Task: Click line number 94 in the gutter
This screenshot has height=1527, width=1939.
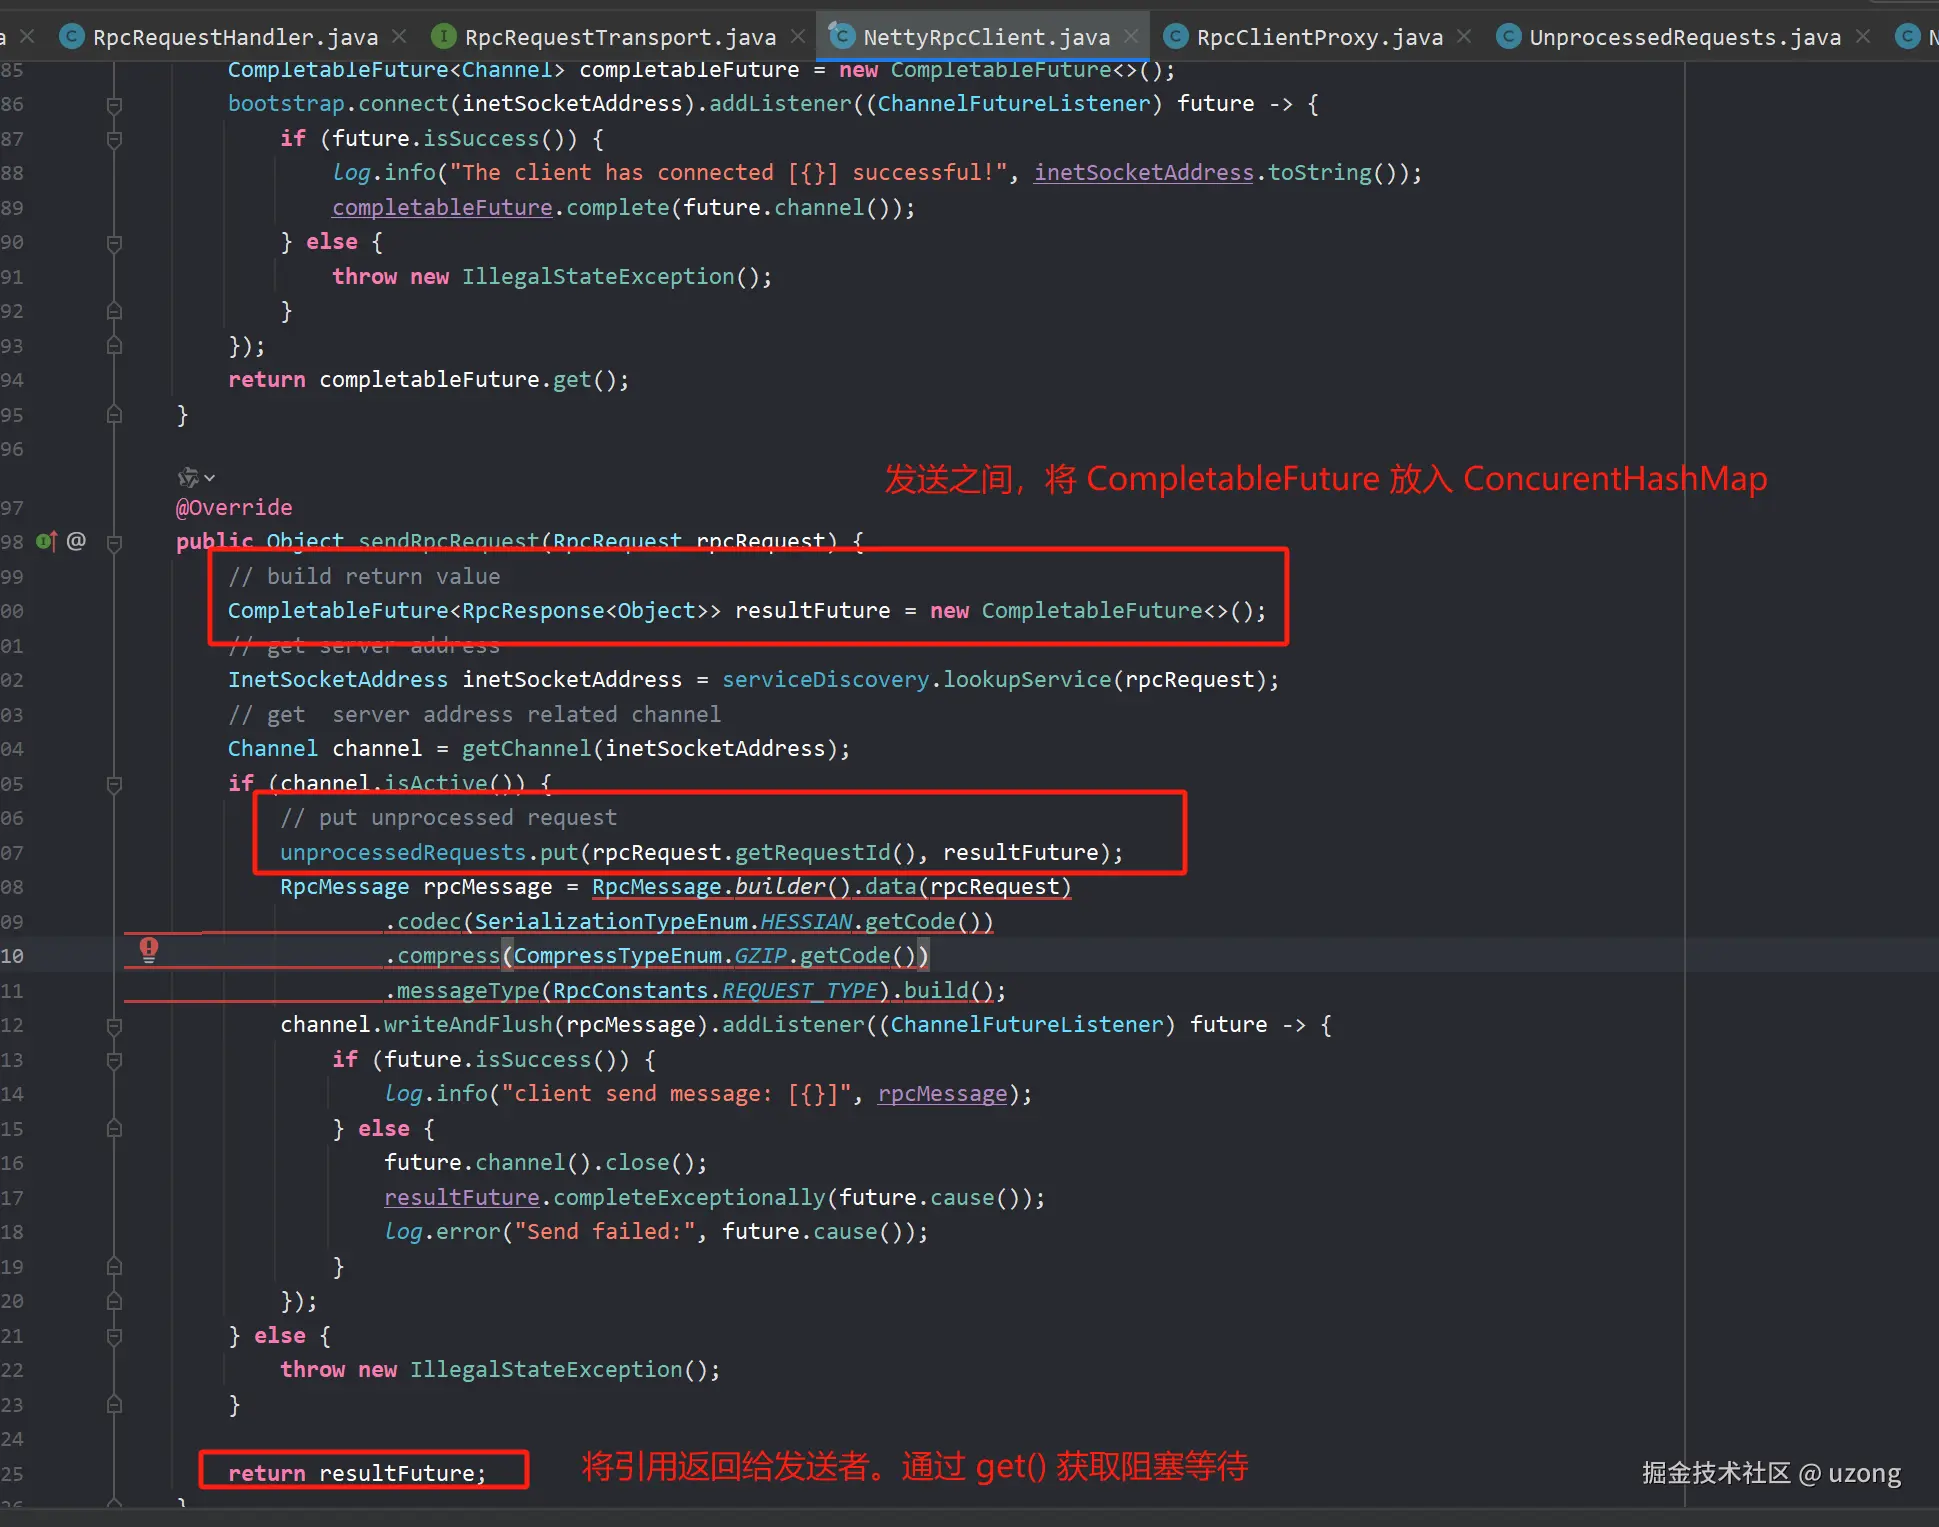Action: coord(12,380)
